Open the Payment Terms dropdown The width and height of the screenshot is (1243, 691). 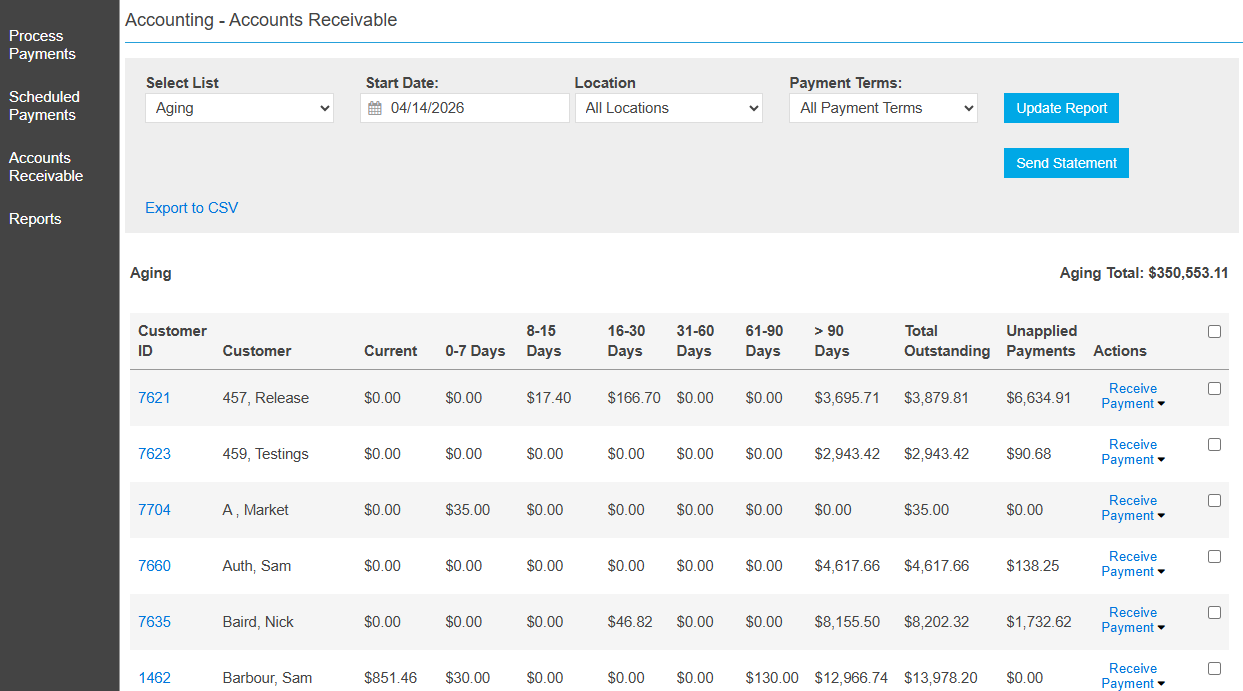tap(883, 107)
